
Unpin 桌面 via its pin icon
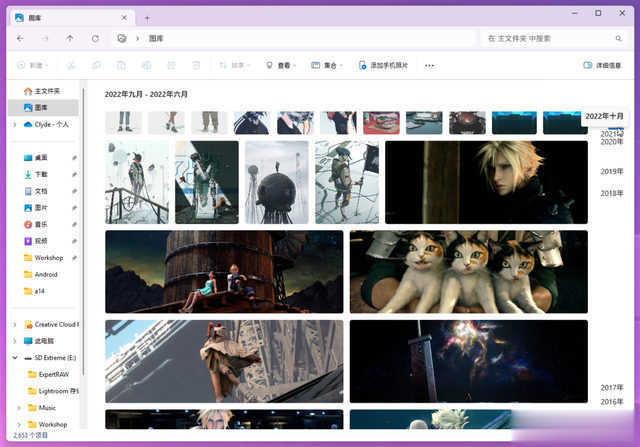pos(74,158)
